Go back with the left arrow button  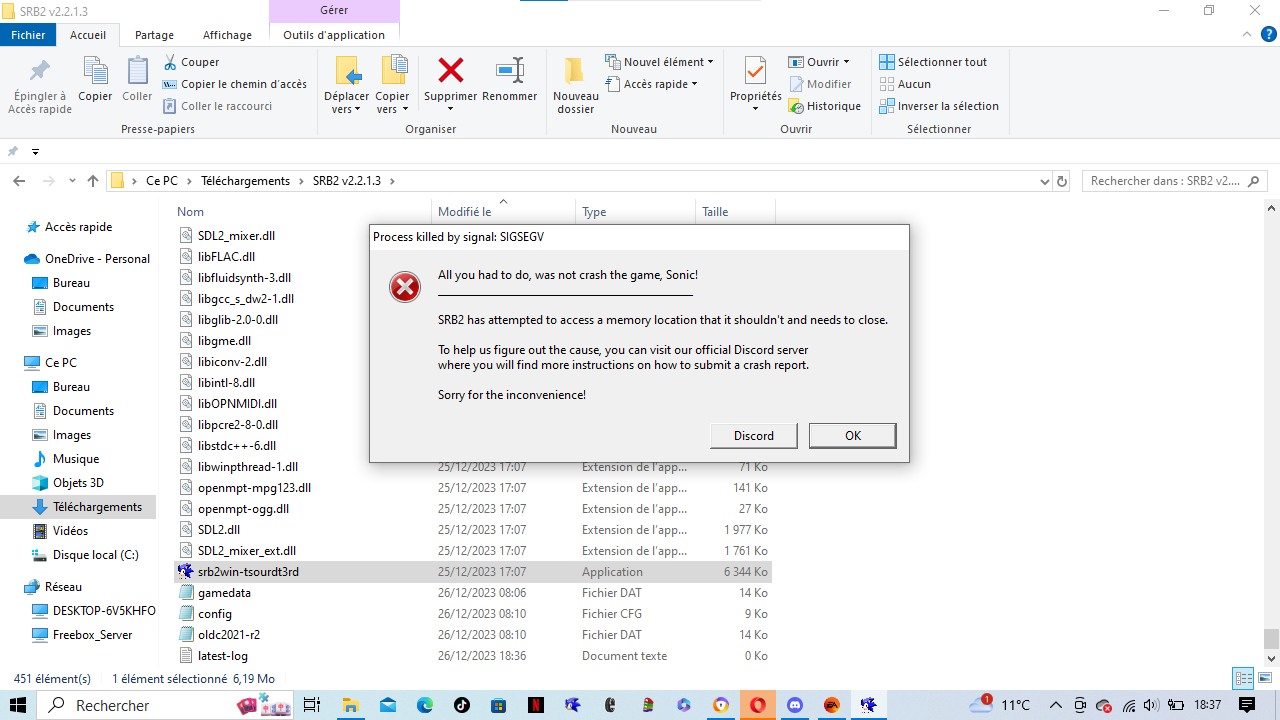[19, 181]
